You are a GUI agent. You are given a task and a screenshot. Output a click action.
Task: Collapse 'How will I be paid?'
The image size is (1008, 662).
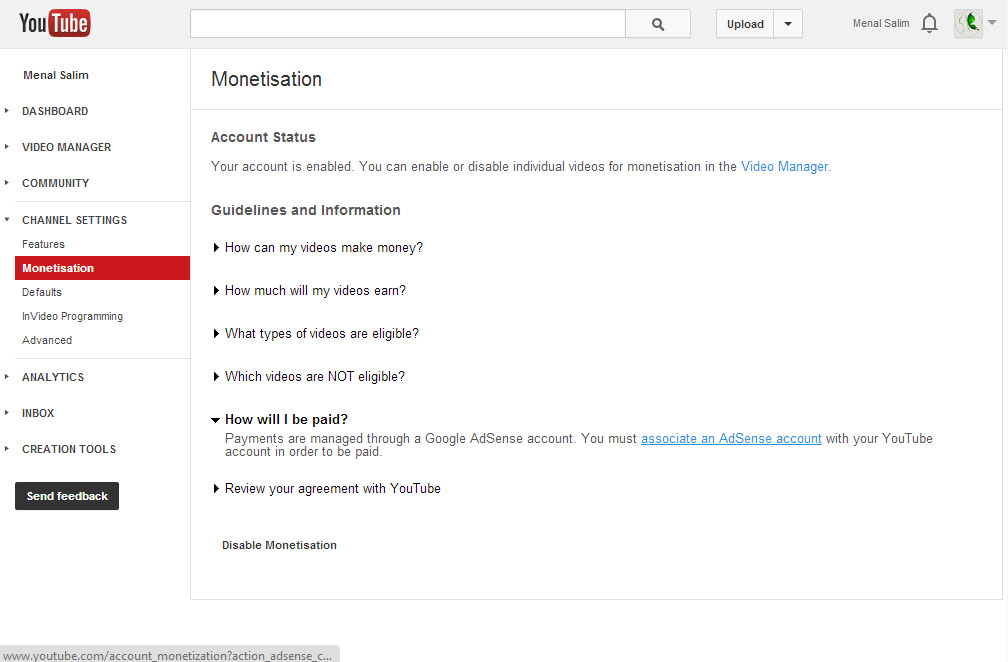click(280, 420)
